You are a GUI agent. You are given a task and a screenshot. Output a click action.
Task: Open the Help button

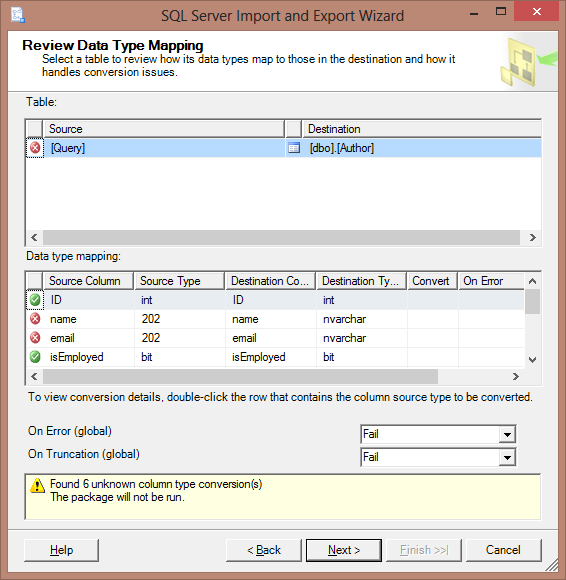click(61, 550)
